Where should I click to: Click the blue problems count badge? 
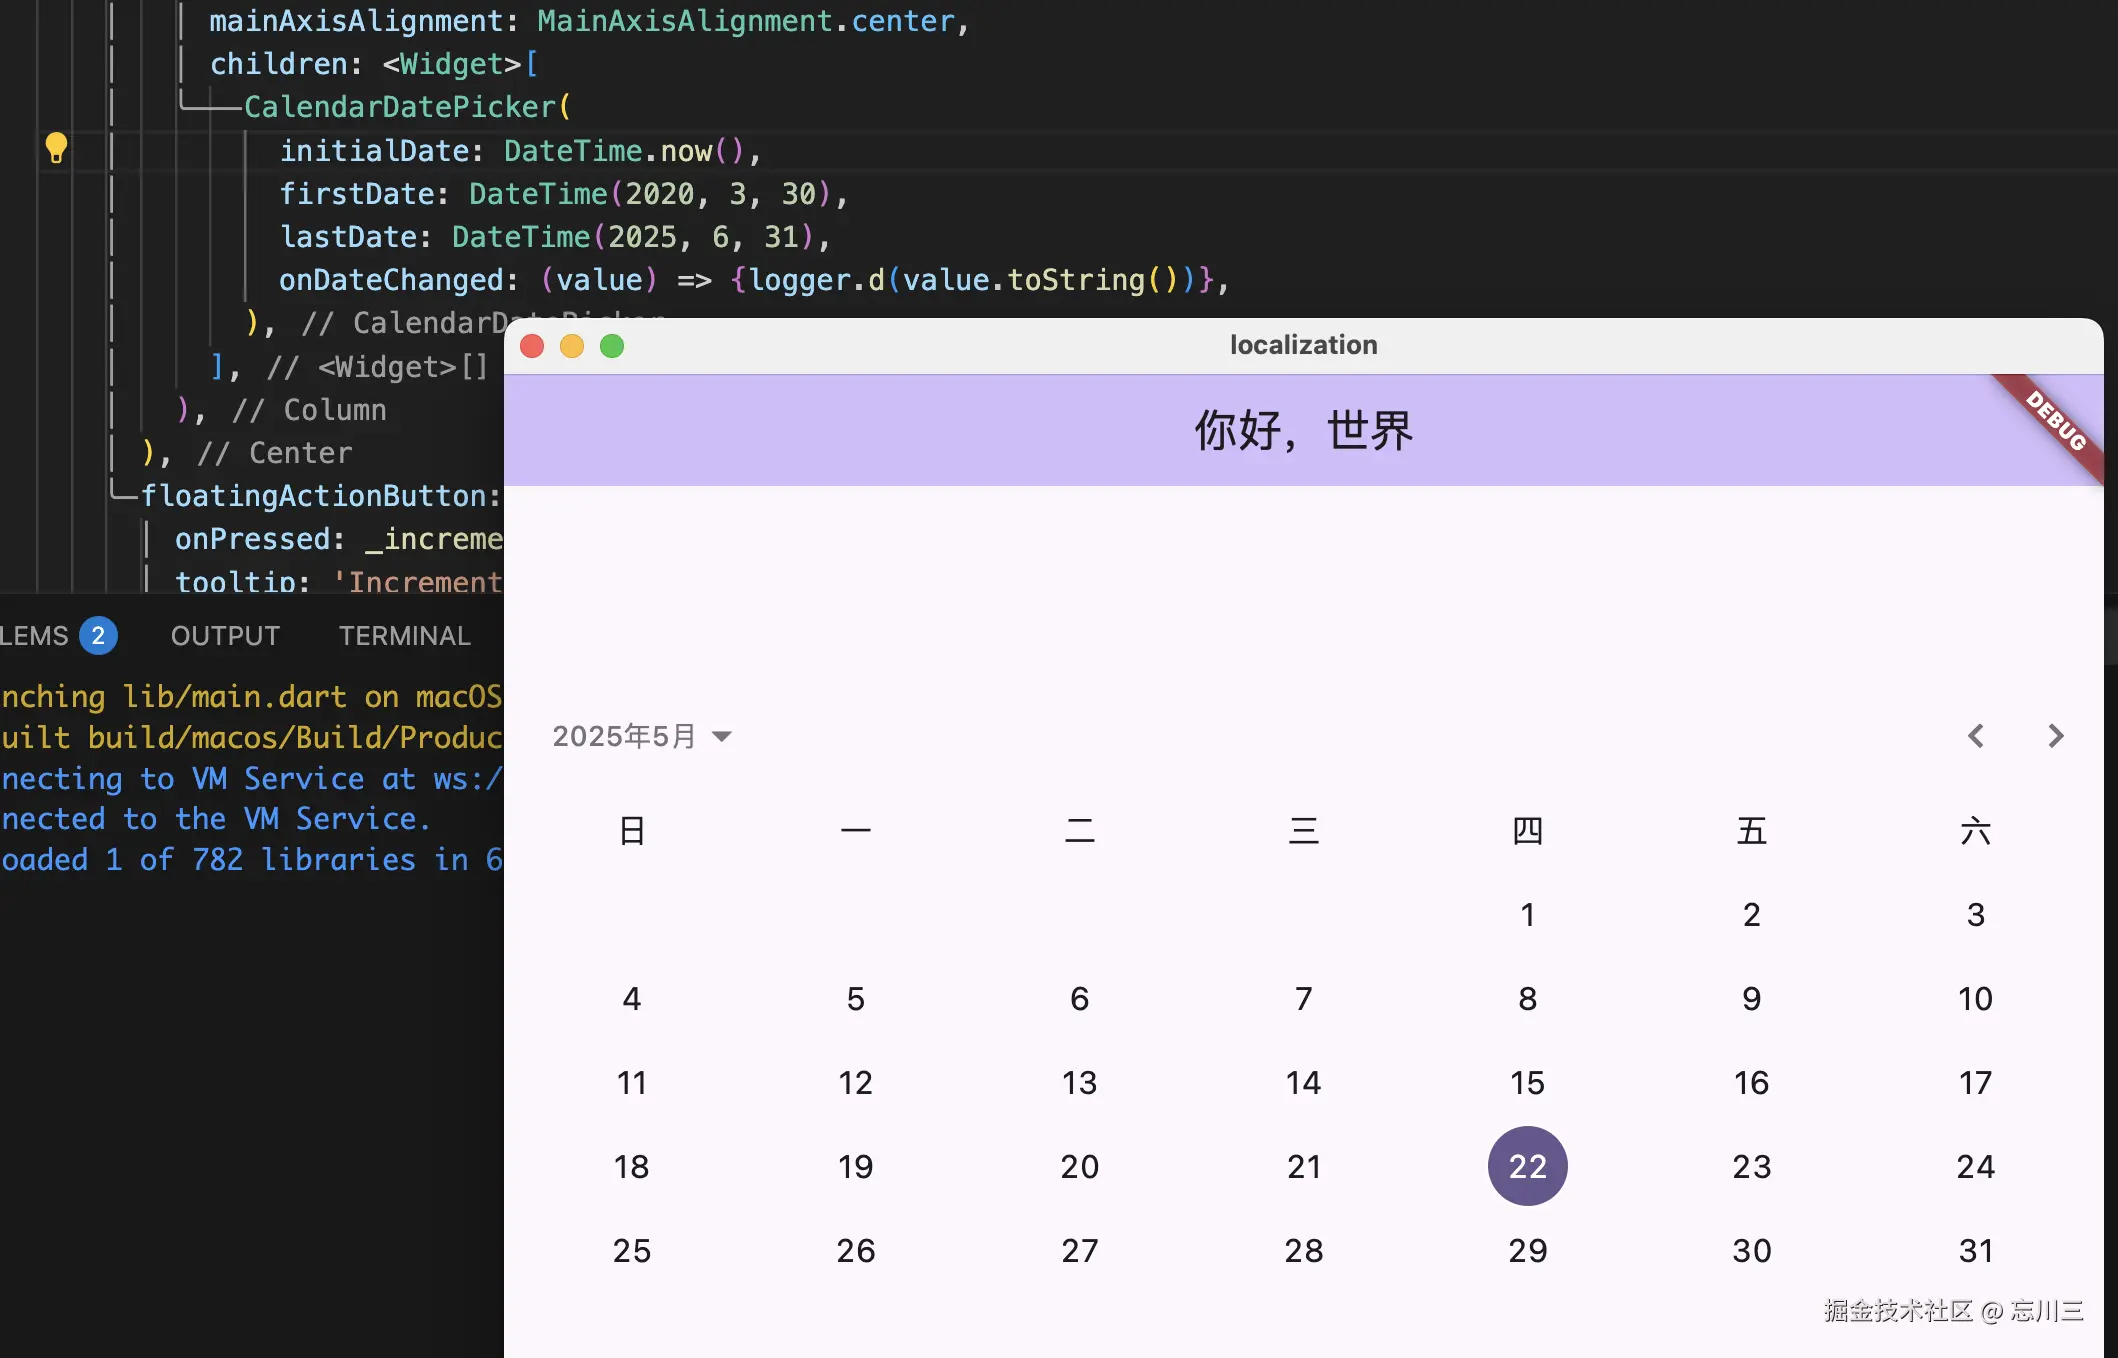coord(98,636)
